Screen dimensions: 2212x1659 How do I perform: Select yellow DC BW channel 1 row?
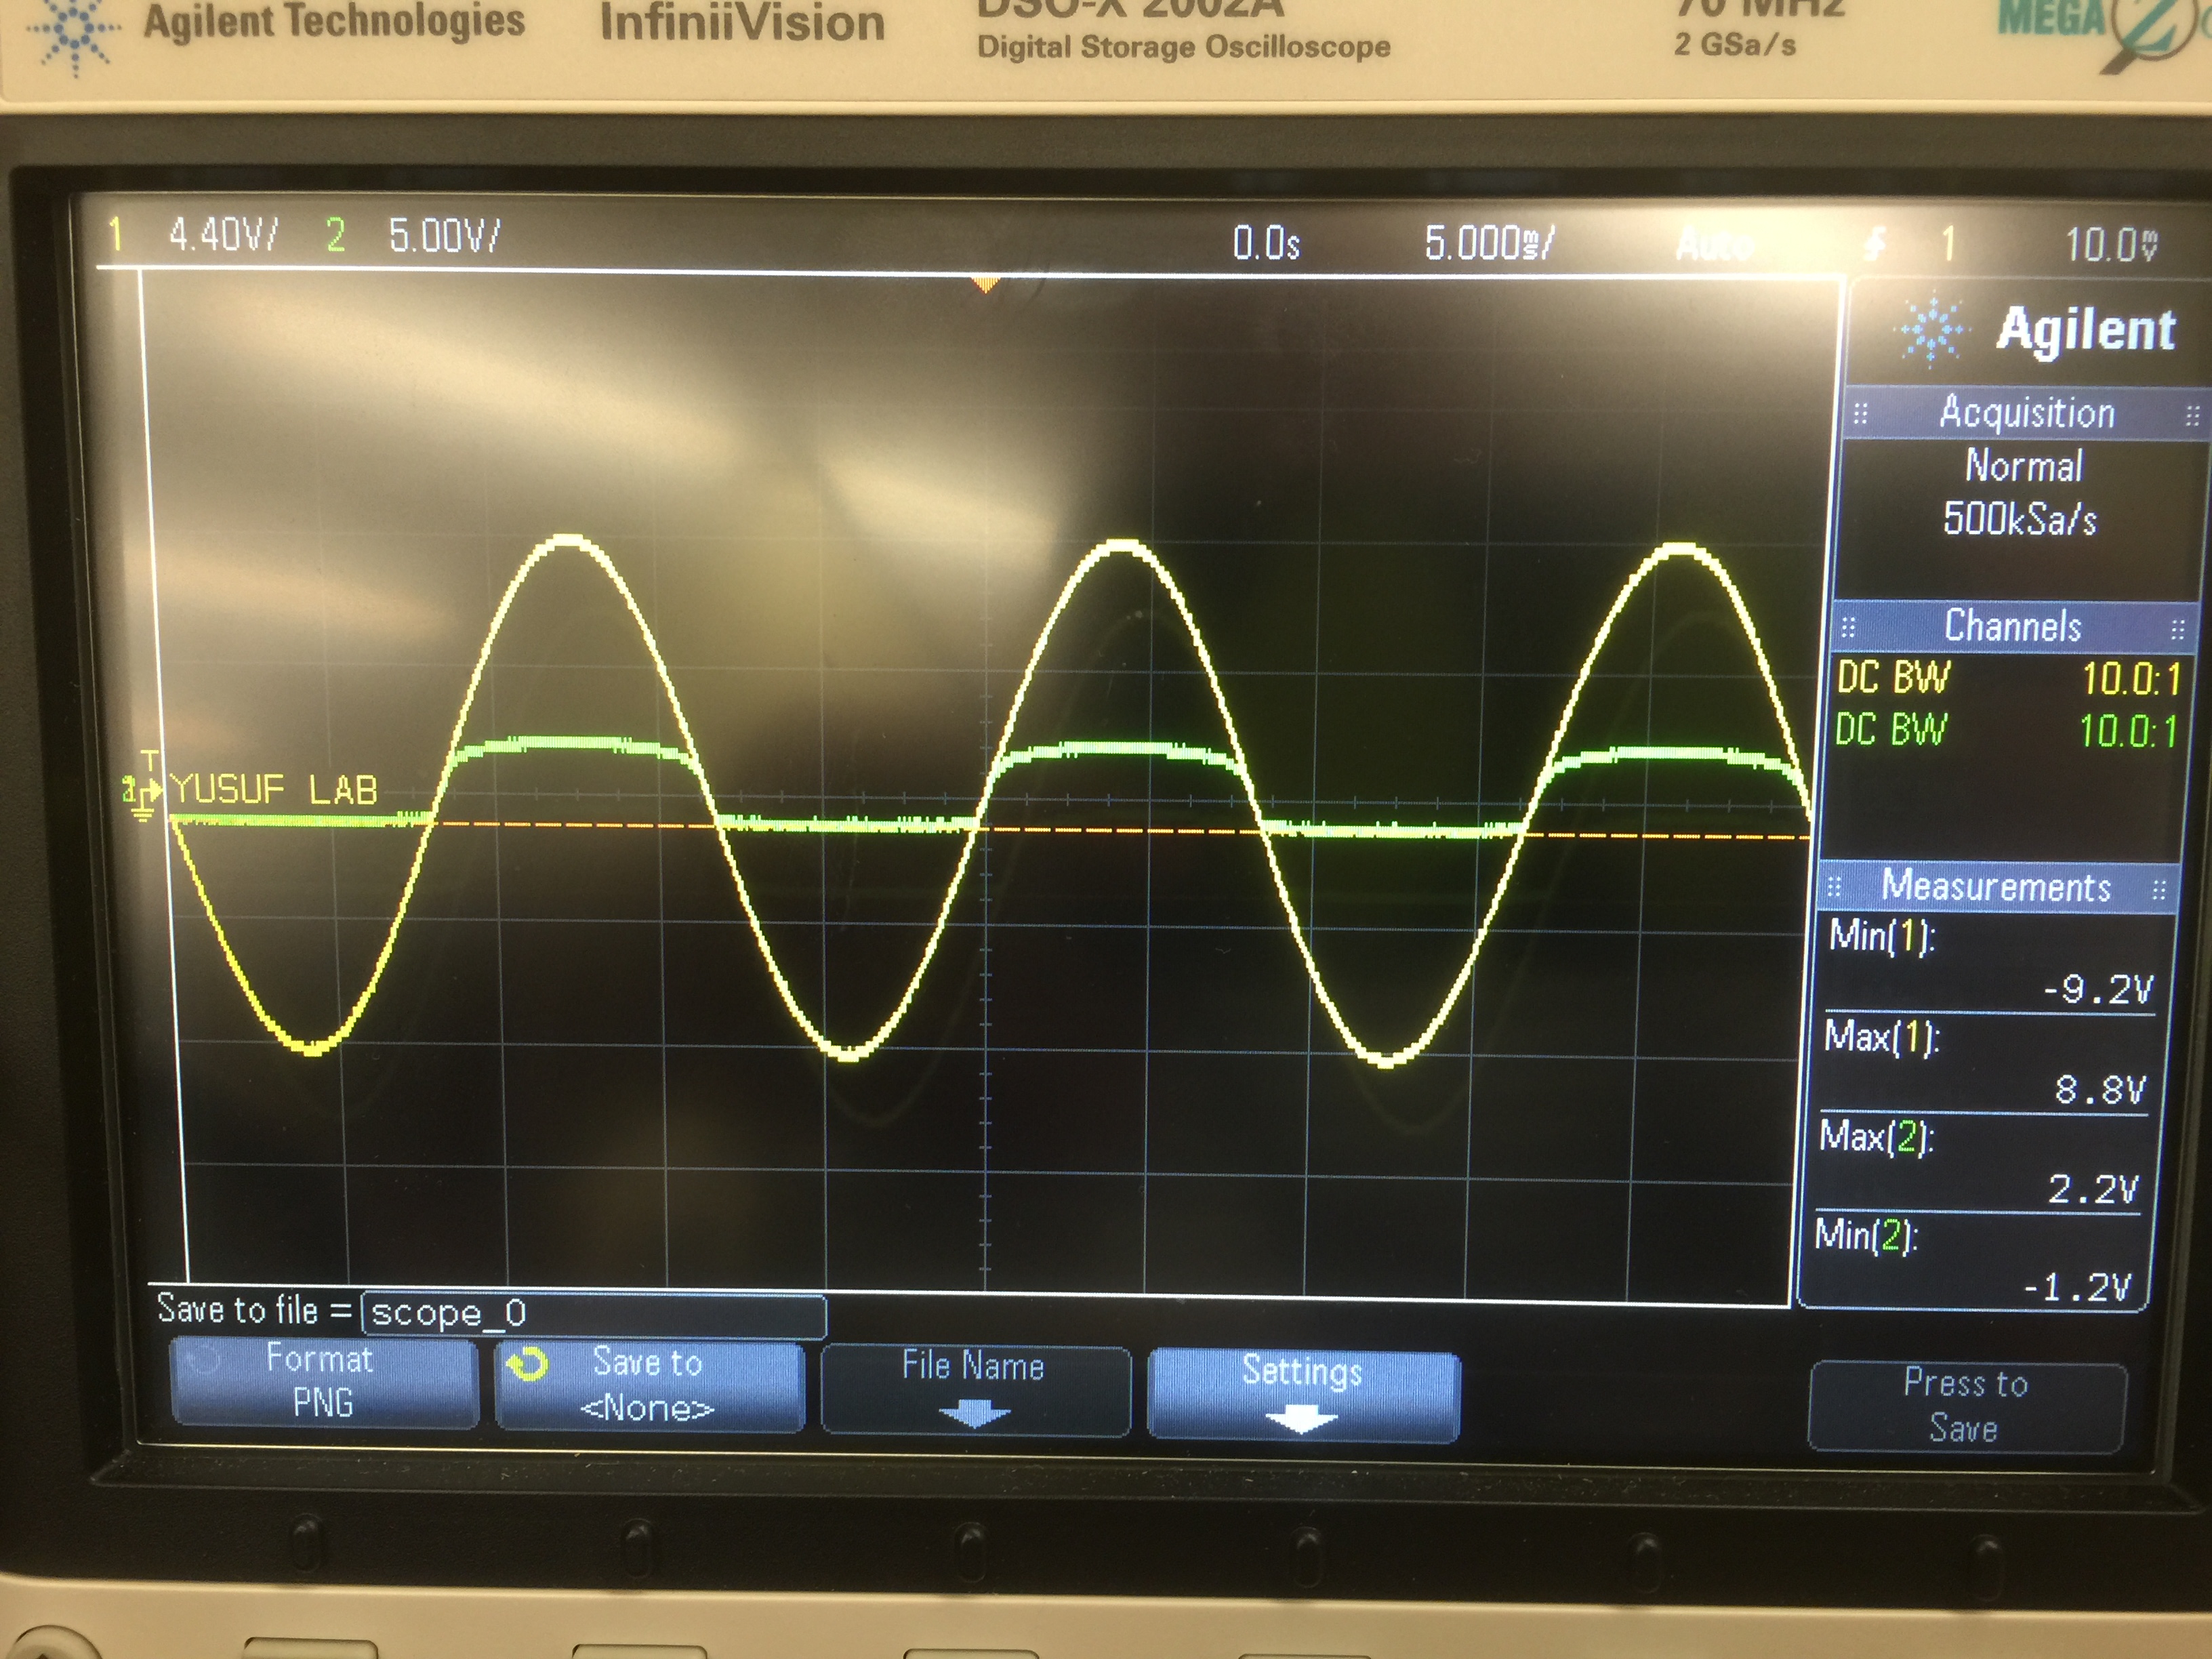click(x=2007, y=679)
